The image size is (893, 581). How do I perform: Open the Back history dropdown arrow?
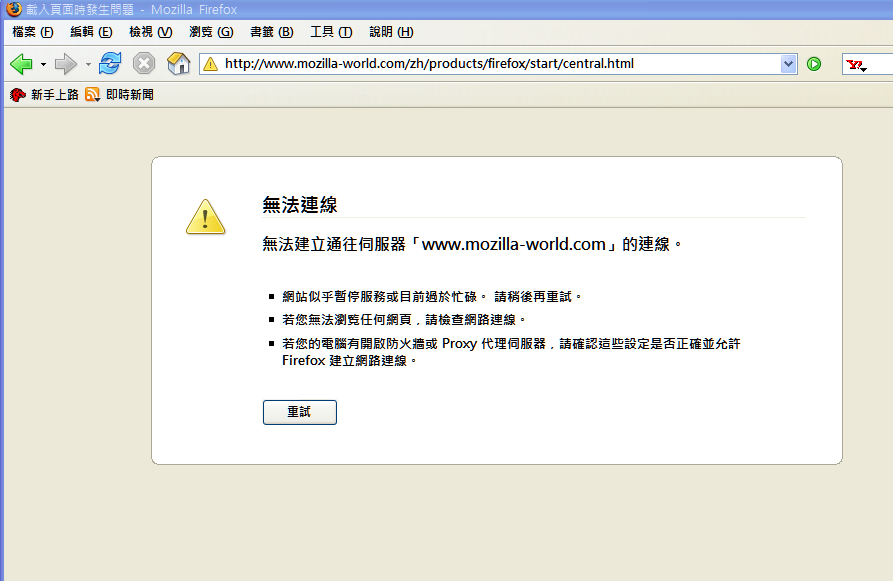click(43, 64)
